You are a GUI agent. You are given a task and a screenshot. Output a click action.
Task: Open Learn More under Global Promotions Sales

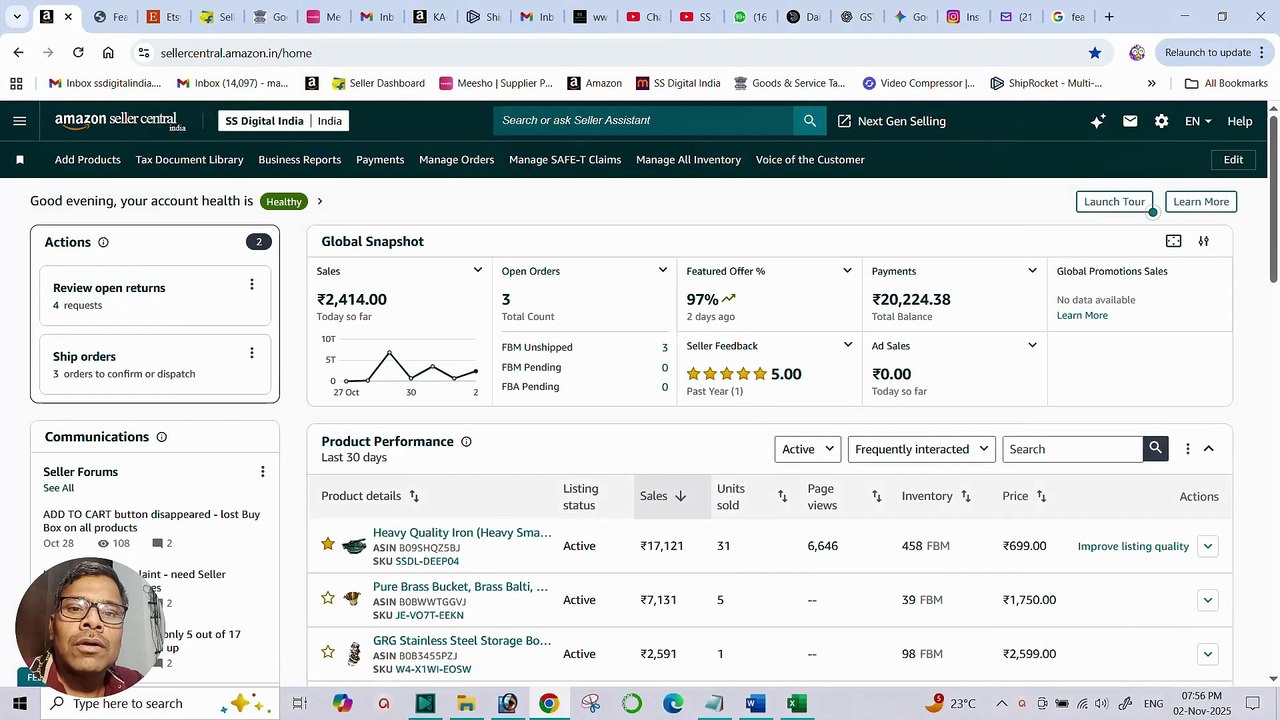click(1082, 315)
